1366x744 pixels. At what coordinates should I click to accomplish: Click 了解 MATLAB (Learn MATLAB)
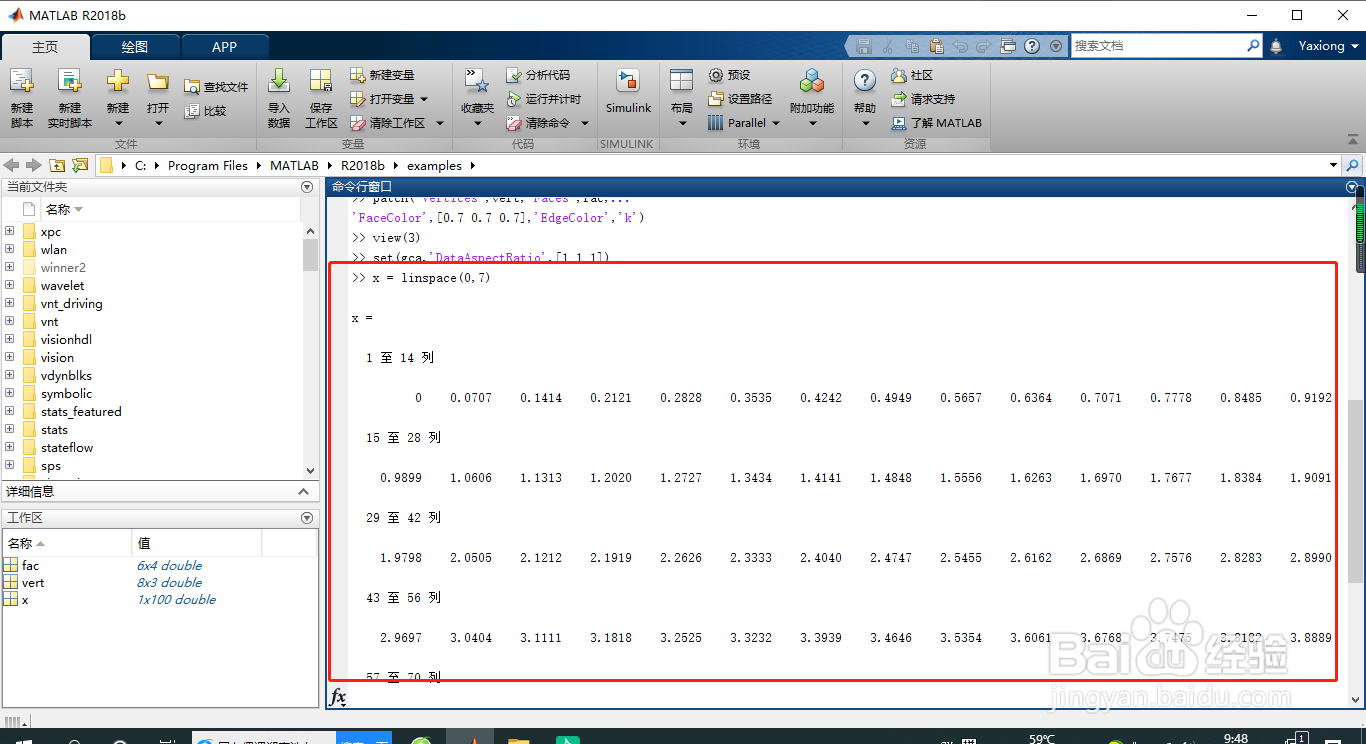[x=937, y=123]
